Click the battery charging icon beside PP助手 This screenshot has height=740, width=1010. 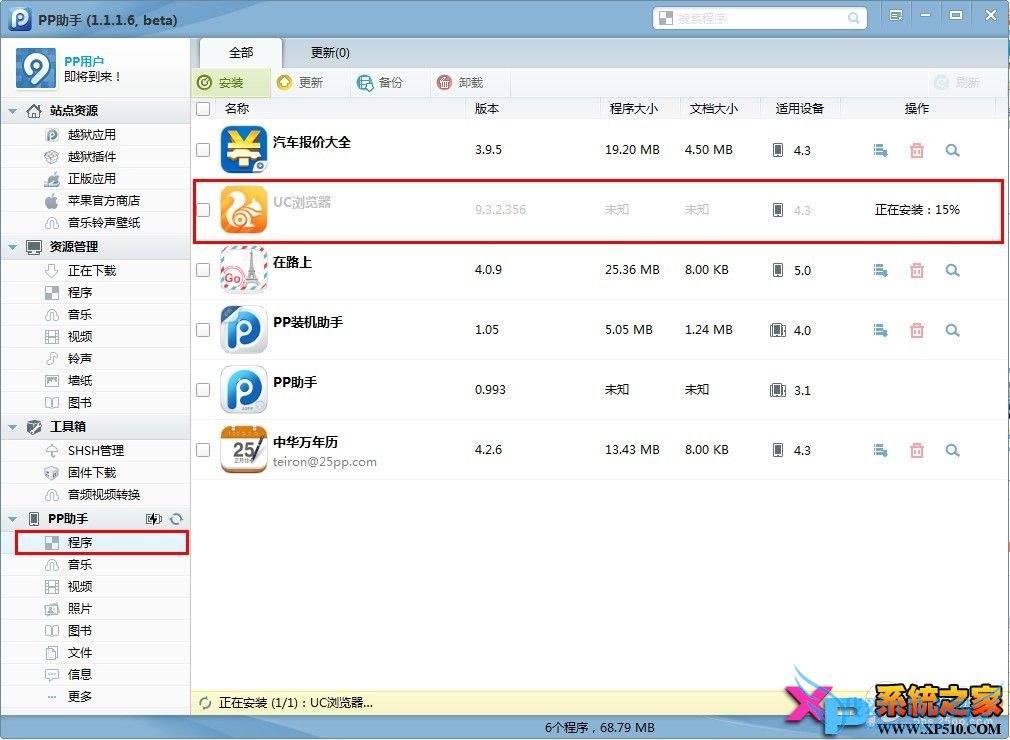pos(154,518)
